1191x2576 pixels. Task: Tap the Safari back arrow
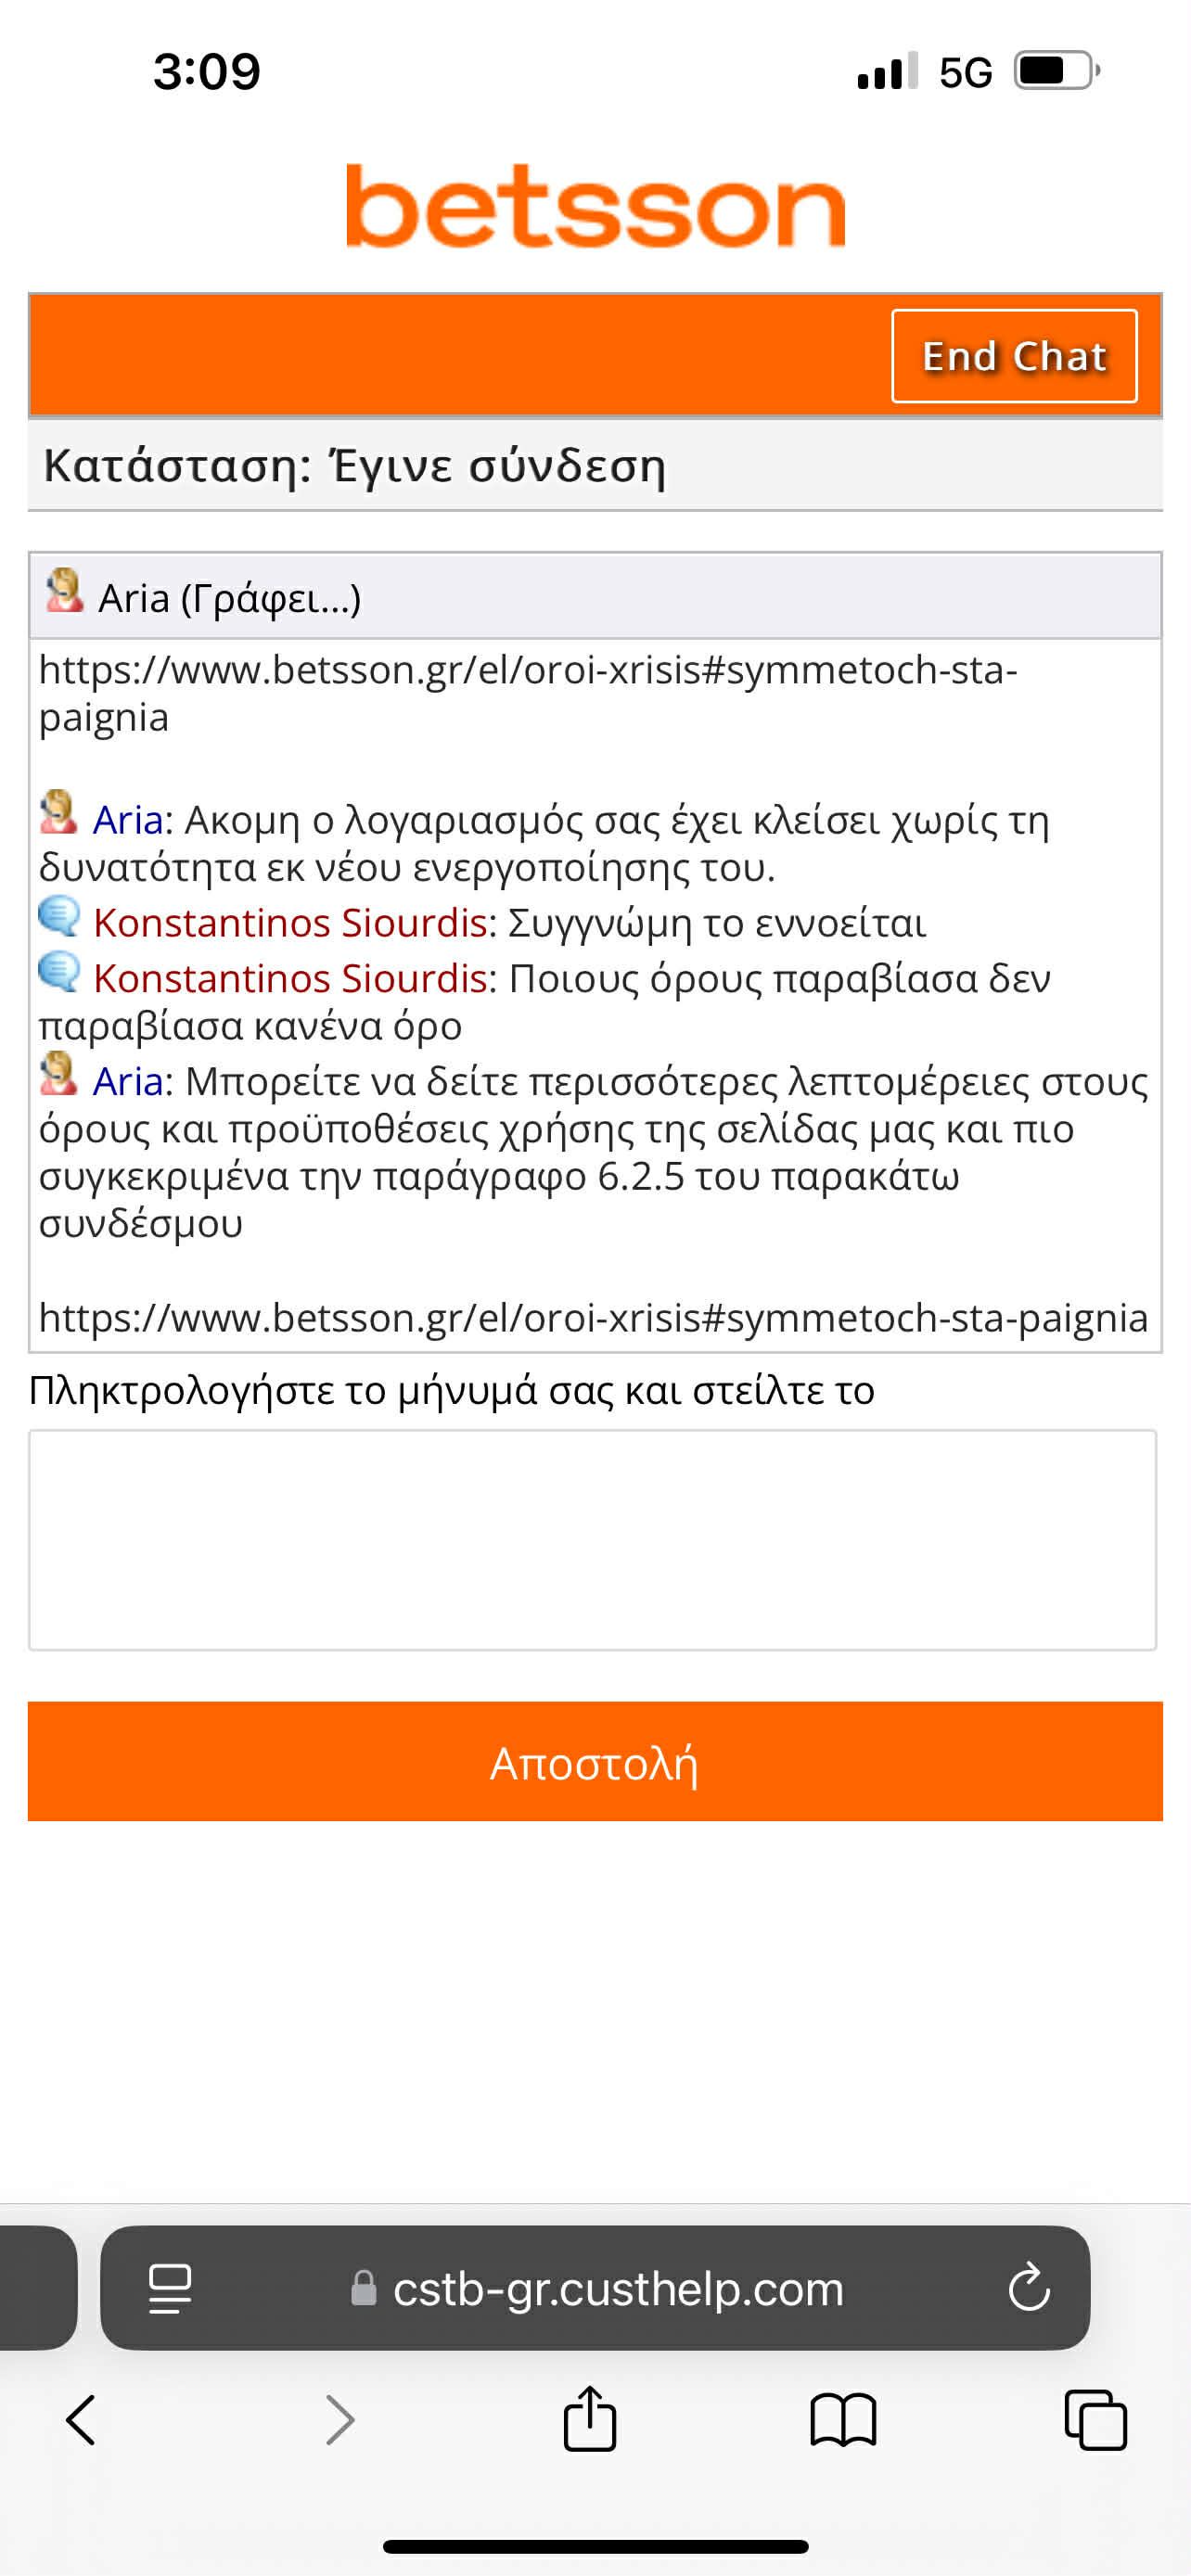coord(81,2421)
